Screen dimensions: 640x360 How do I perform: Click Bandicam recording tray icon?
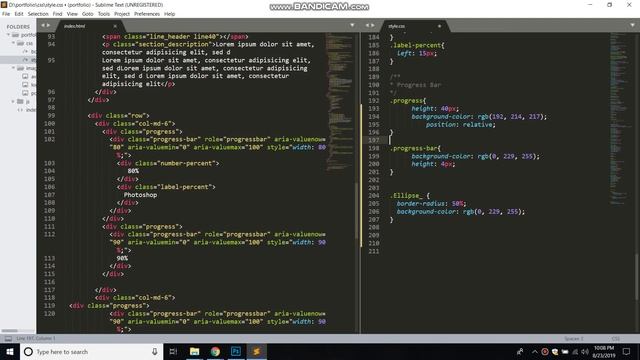tap(545, 351)
